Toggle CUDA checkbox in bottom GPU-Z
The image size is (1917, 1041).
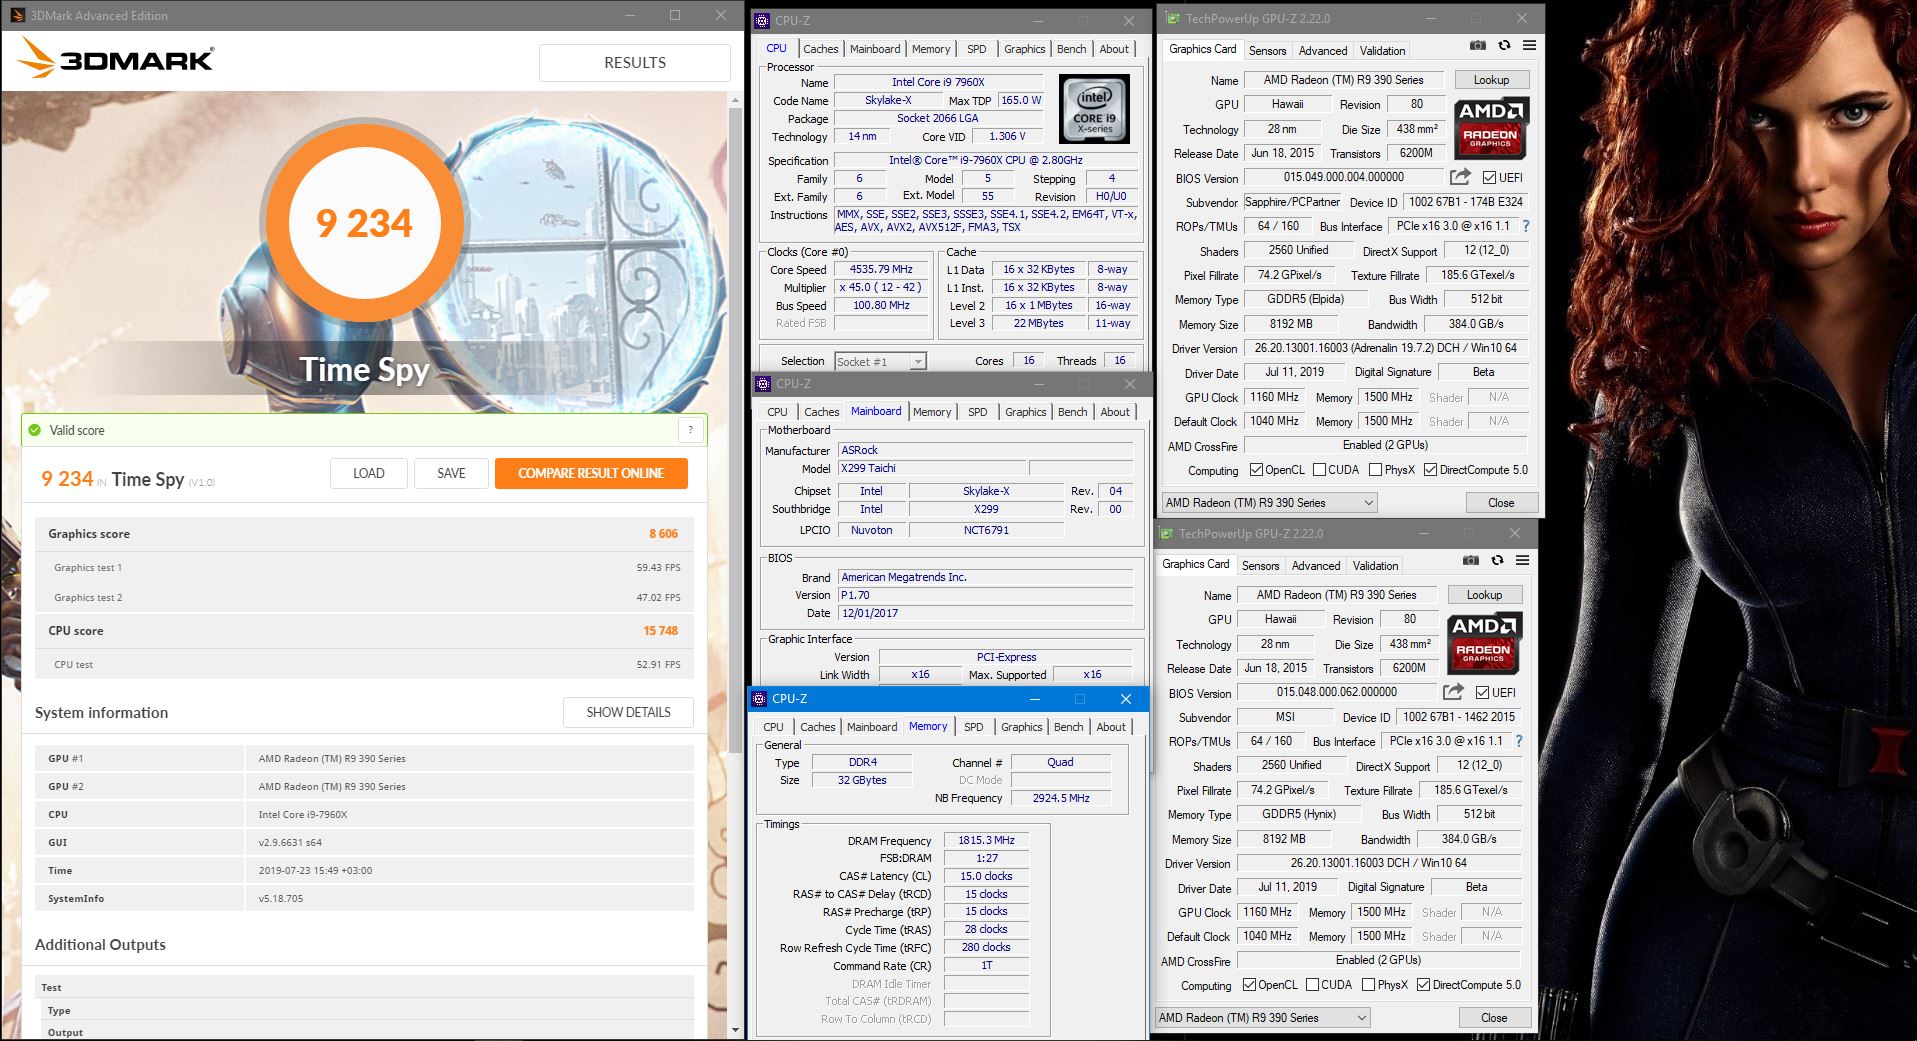tap(1313, 985)
